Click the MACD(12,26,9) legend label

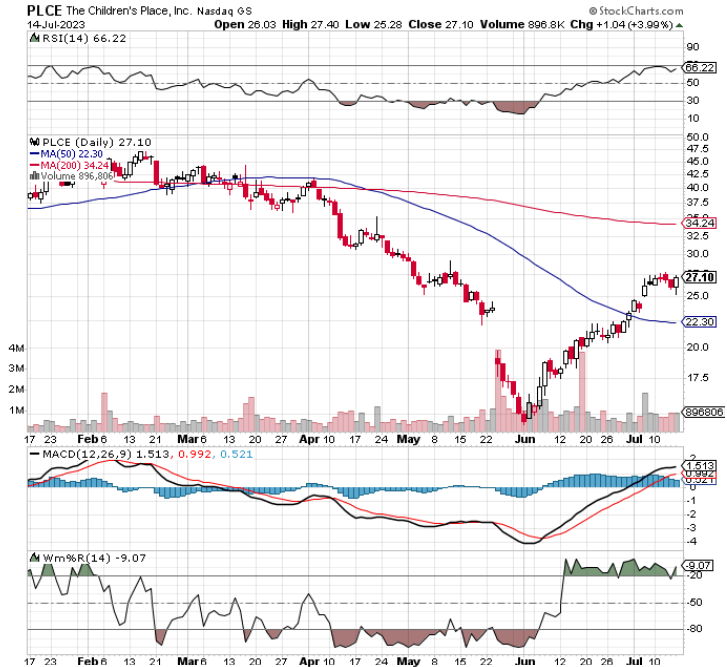pos(87,454)
